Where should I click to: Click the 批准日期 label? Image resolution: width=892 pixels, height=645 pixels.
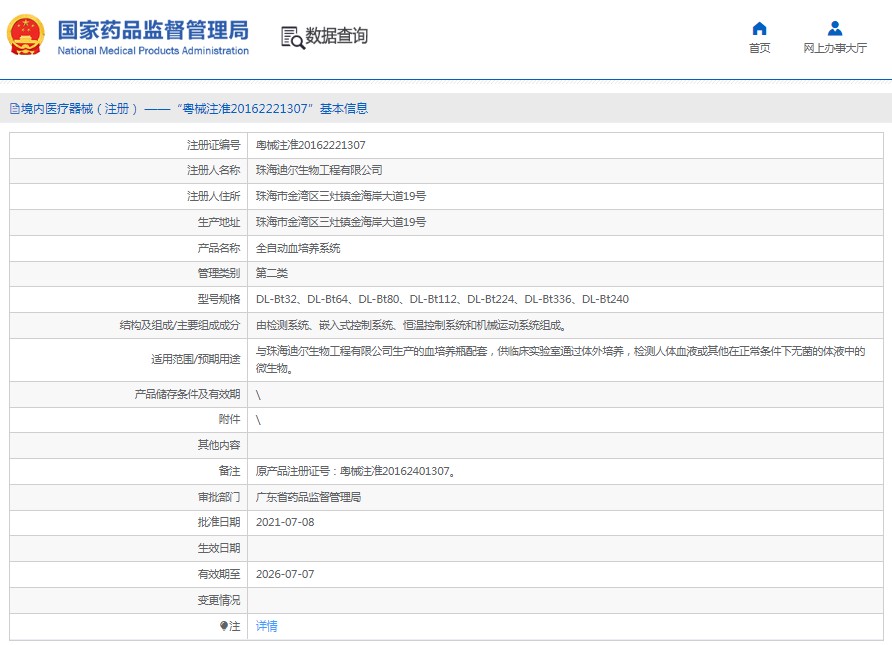pyautogui.click(x=218, y=522)
